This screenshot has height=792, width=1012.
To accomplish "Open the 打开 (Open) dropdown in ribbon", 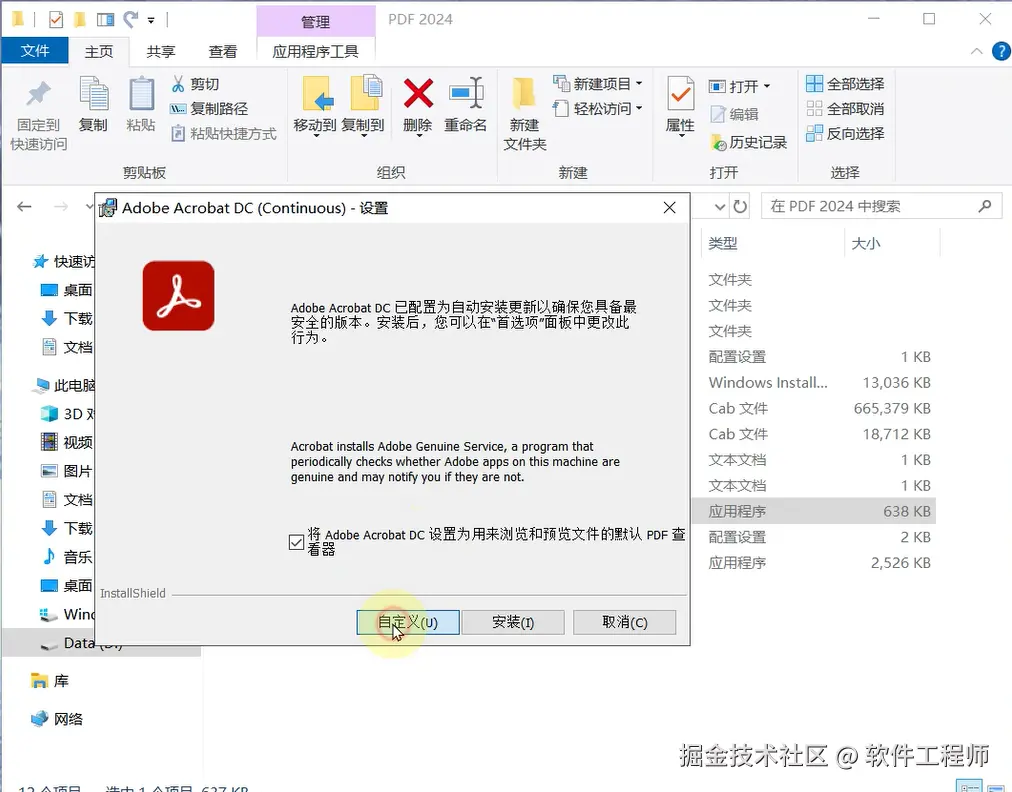I will [740, 86].
